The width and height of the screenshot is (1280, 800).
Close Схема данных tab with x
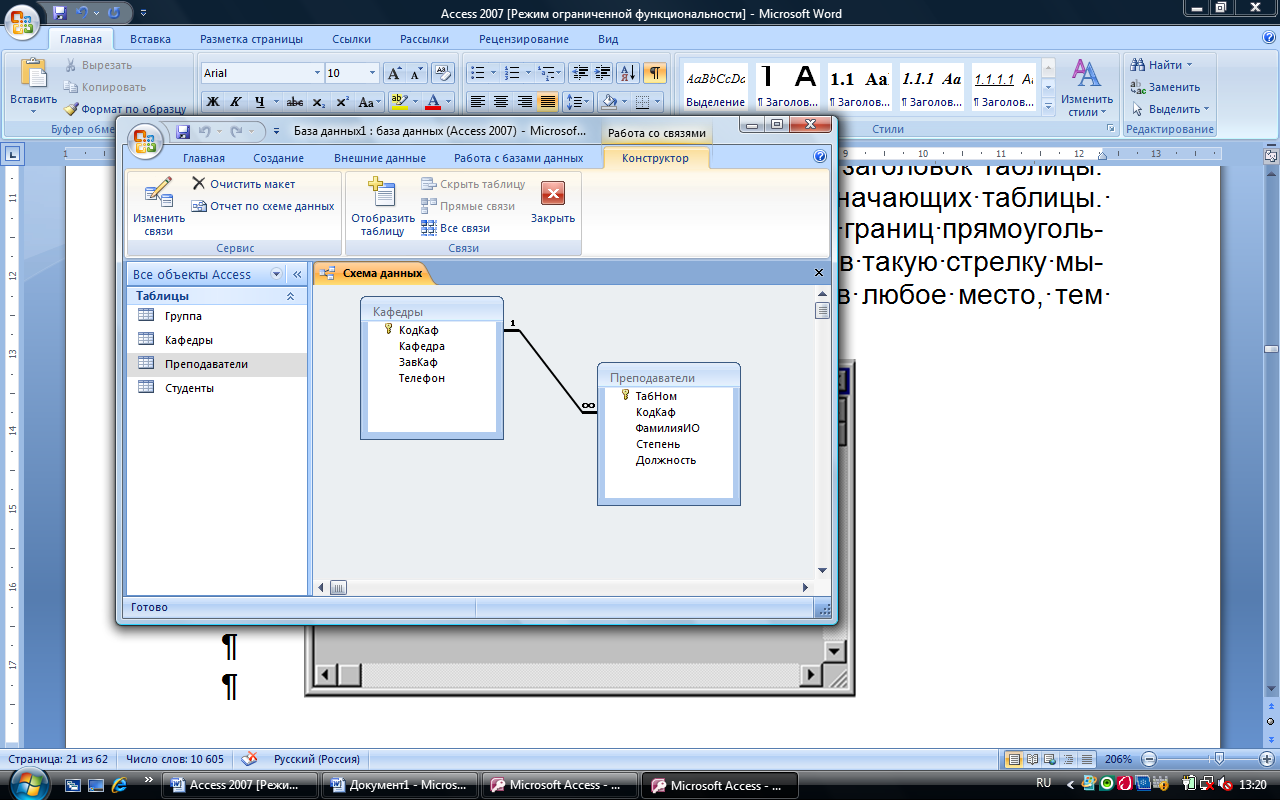819,273
